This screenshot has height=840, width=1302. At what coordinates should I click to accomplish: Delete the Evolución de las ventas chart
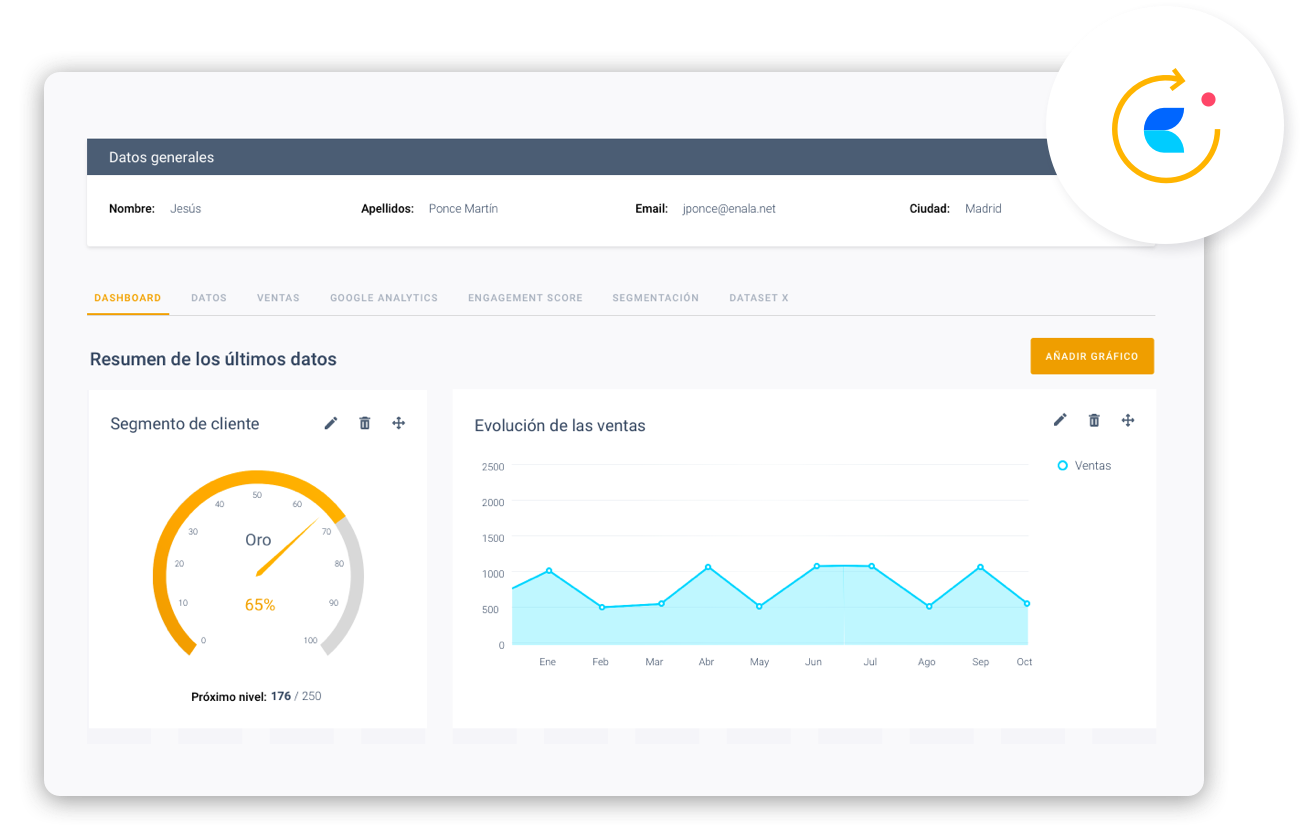(1094, 420)
